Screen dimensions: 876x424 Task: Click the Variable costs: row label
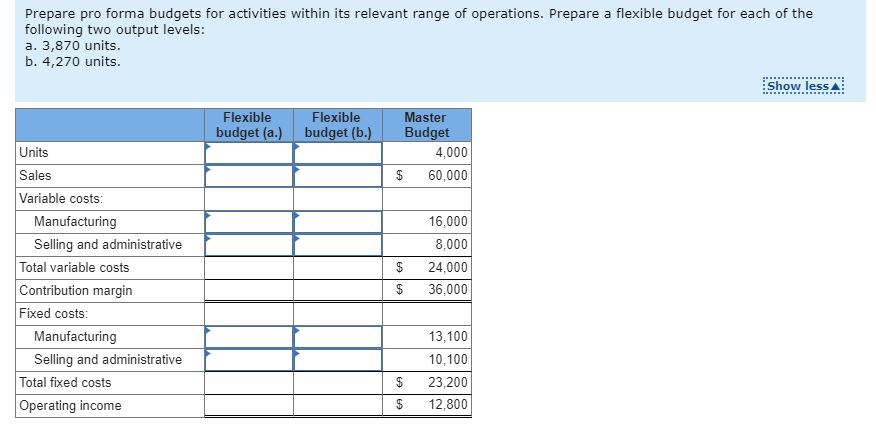pos(61,198)
